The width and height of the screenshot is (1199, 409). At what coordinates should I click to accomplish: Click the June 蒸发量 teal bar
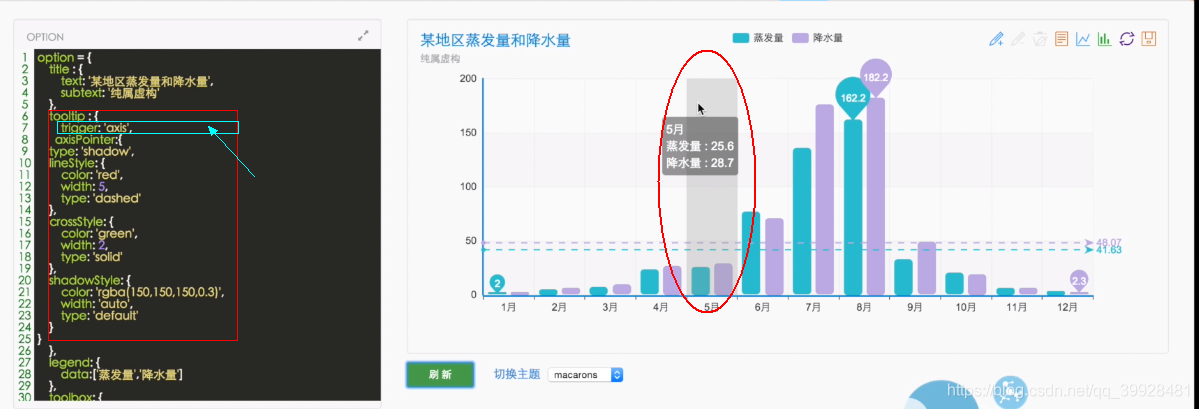751,253
